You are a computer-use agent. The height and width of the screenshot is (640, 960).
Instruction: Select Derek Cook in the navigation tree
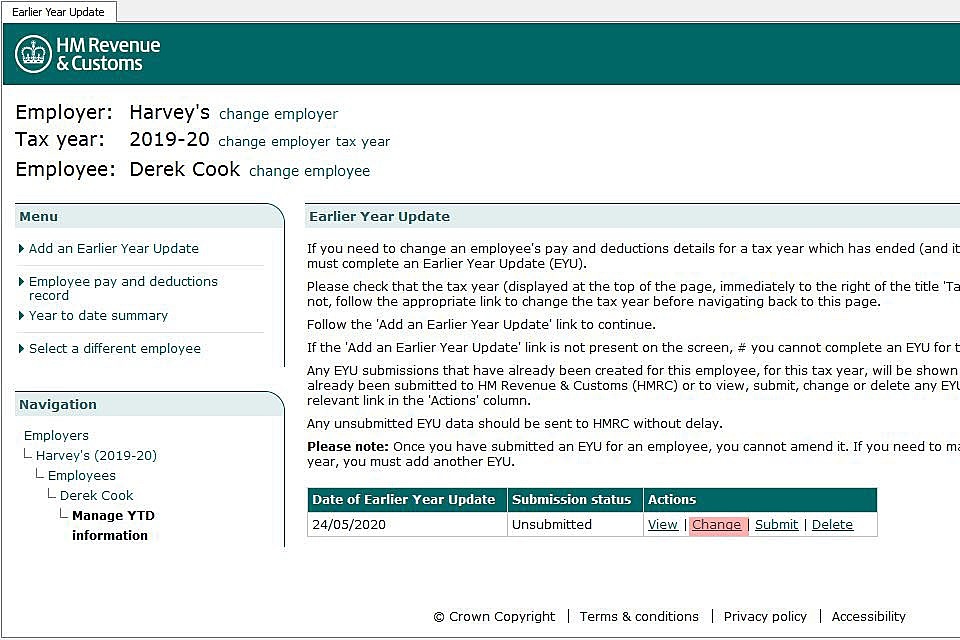point(96,495)
